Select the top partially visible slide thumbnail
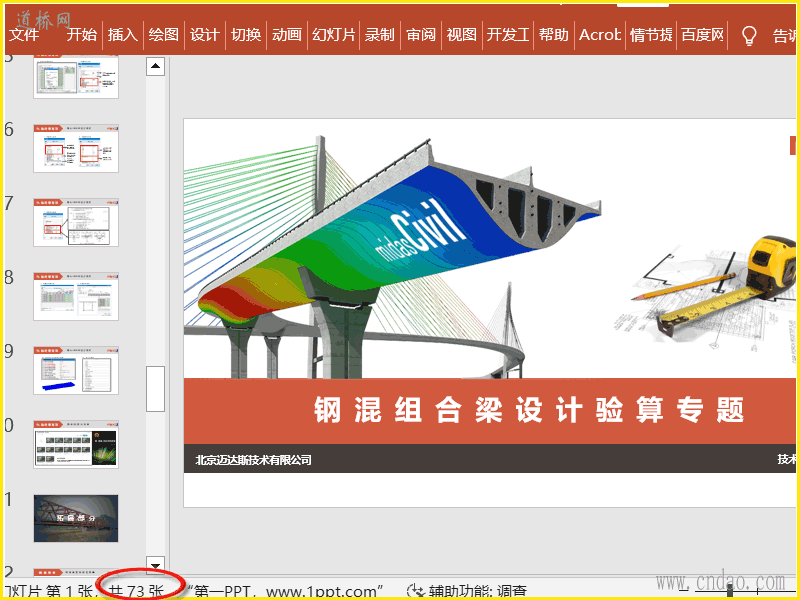 click(76, 77)
